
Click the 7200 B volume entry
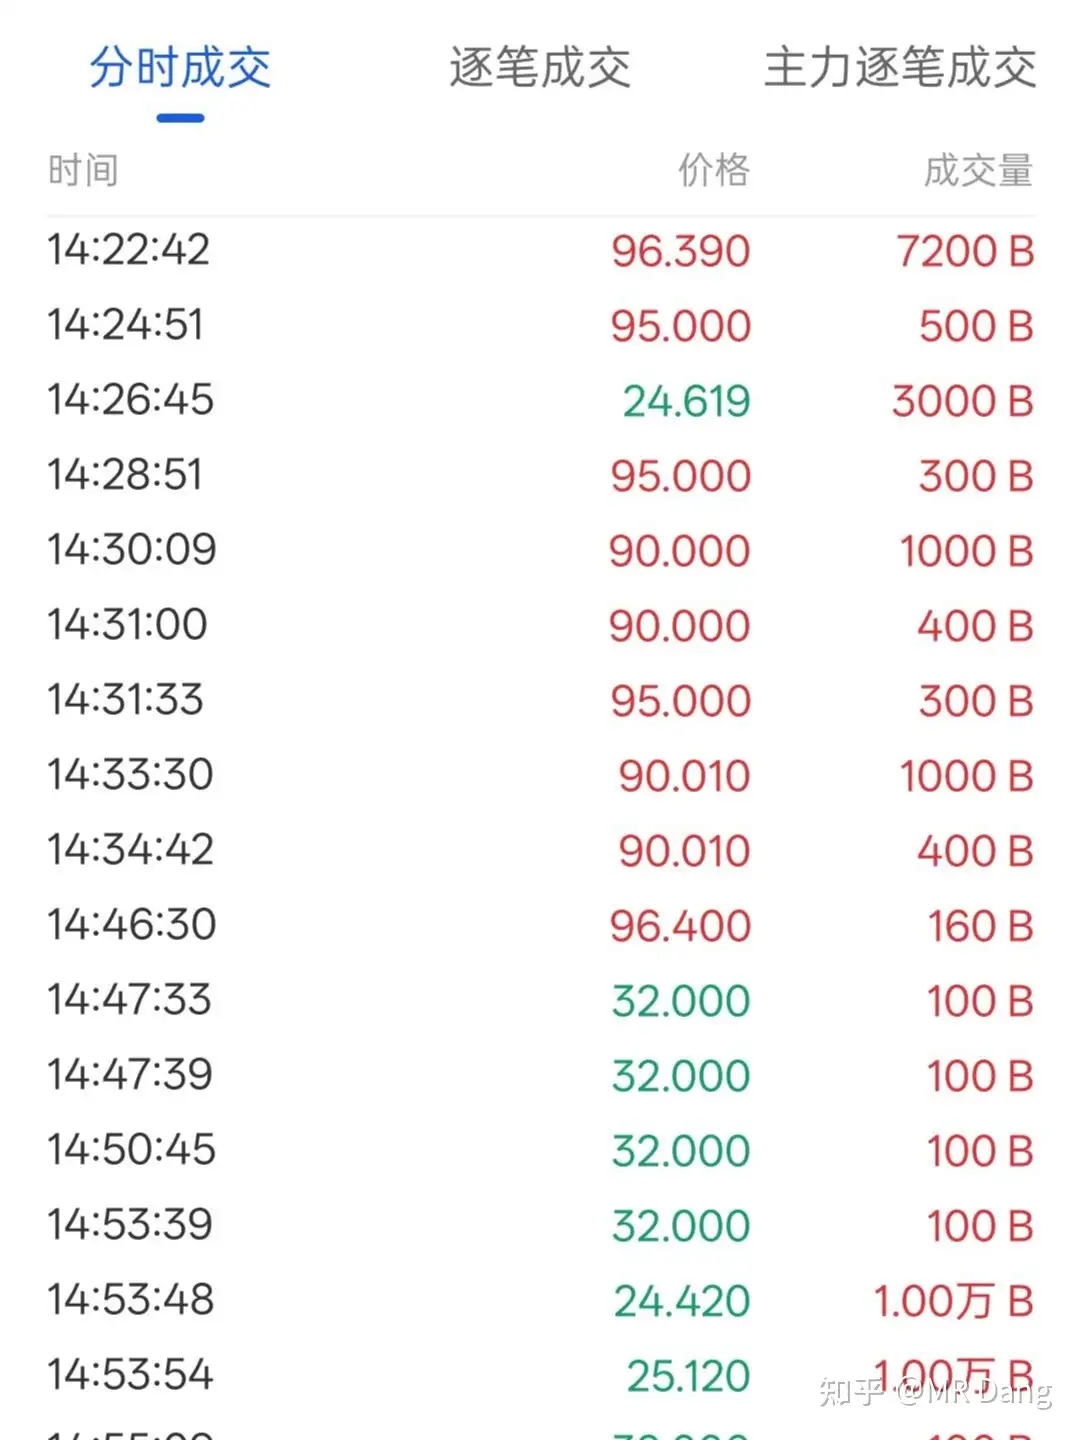point(964,251)
